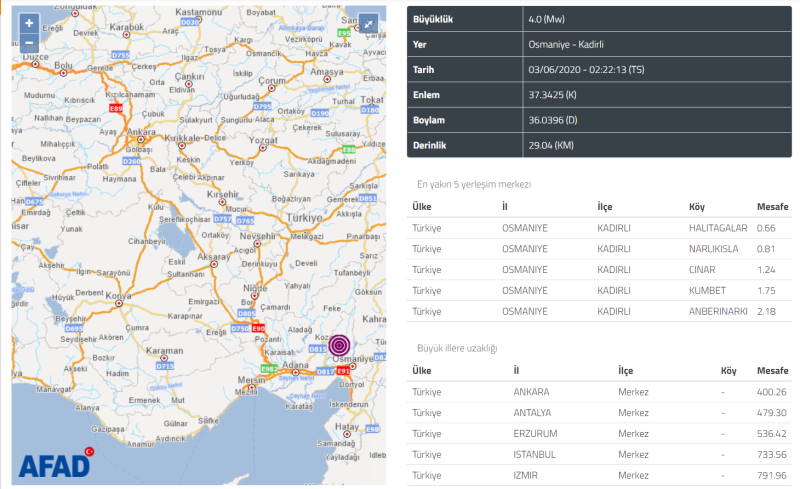The width and height of the screenshot is (800, 489).
Task: Click the red E89 road shield
Action: click(x=116, y=108)
